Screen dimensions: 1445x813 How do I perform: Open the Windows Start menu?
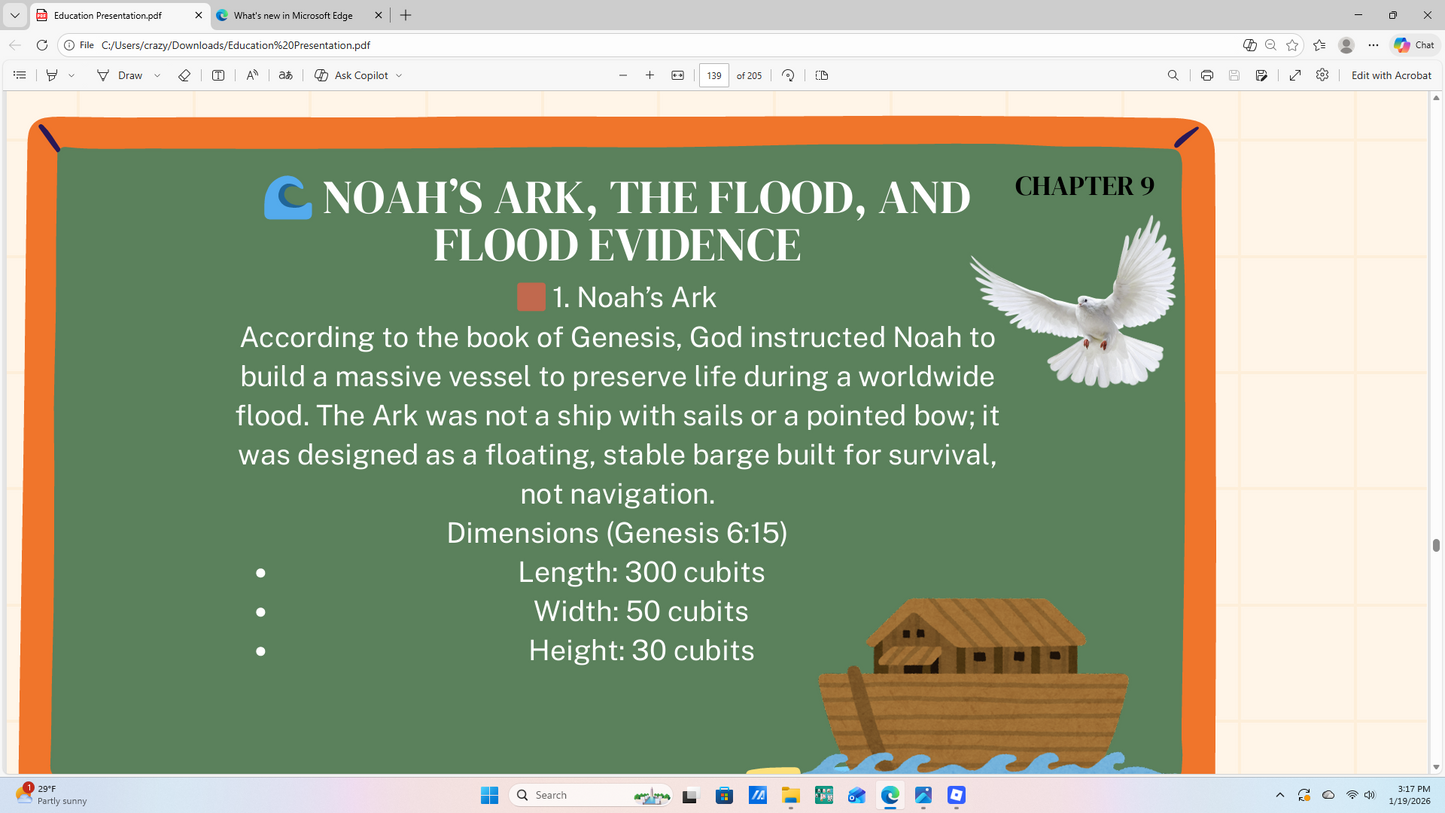(x=489, y=795)
